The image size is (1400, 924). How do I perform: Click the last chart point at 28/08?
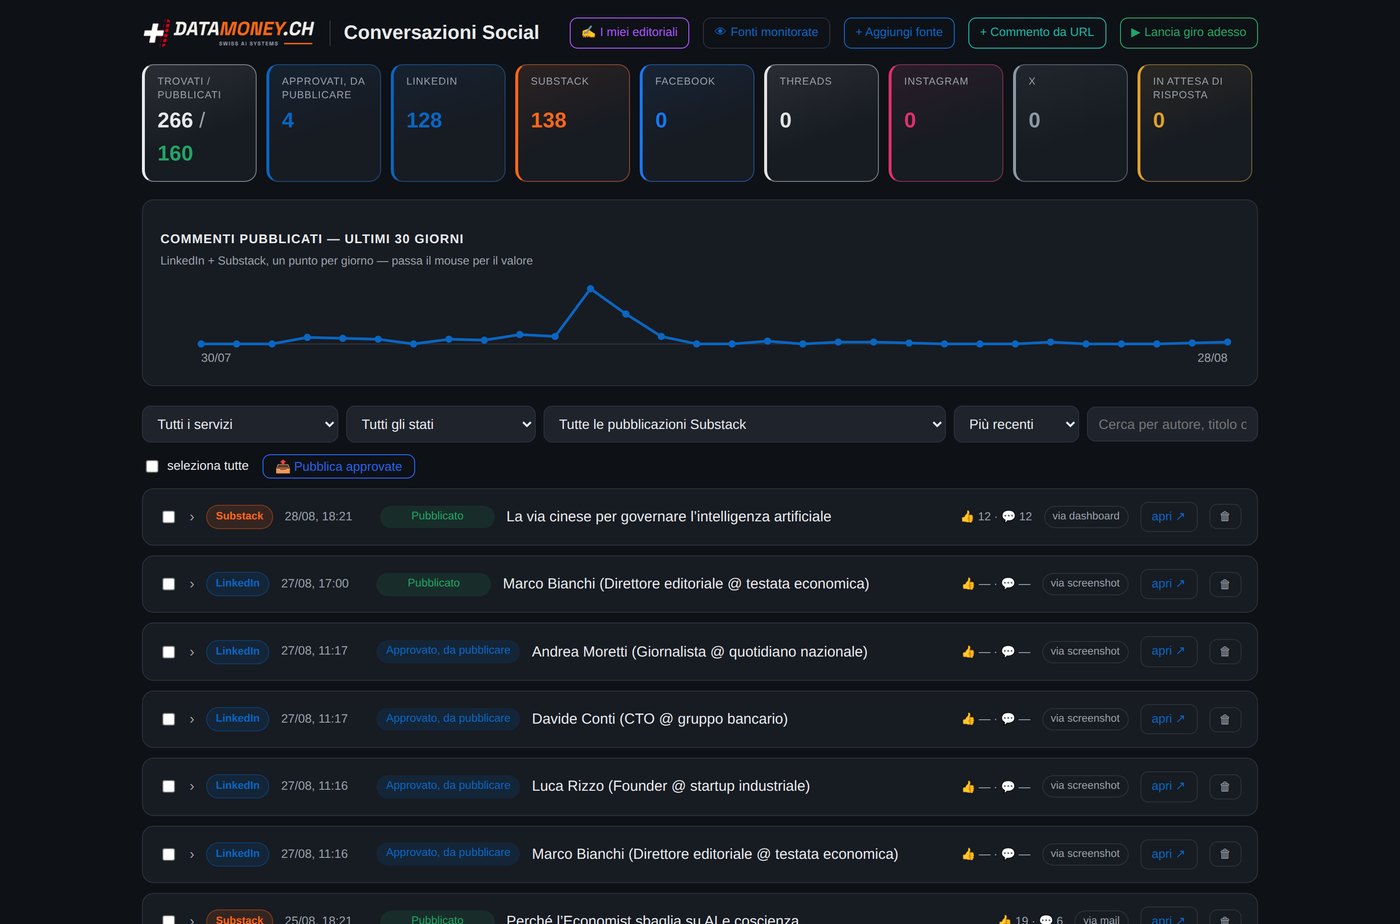click(1227, 342)
